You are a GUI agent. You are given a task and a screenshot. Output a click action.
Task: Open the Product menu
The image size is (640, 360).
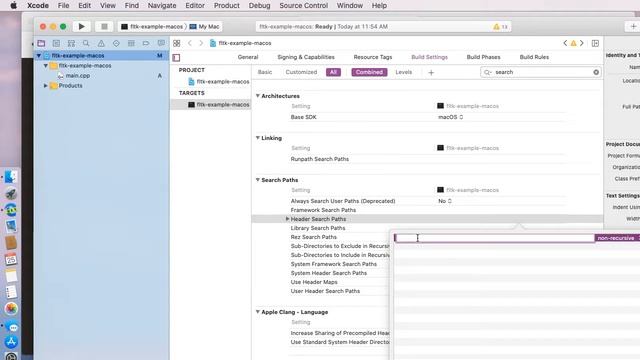click(x=227, y=6)
